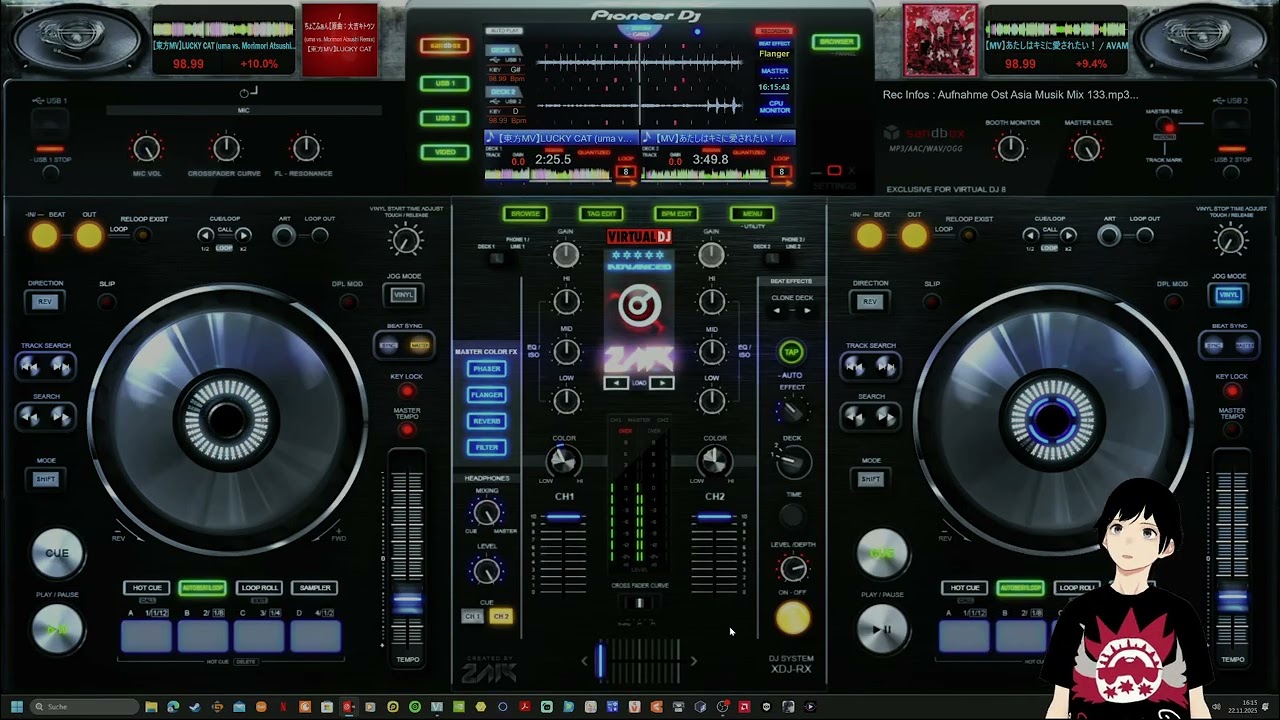Click the left deck TEMPO slider
1280x720 pixels.
point(407,602)
